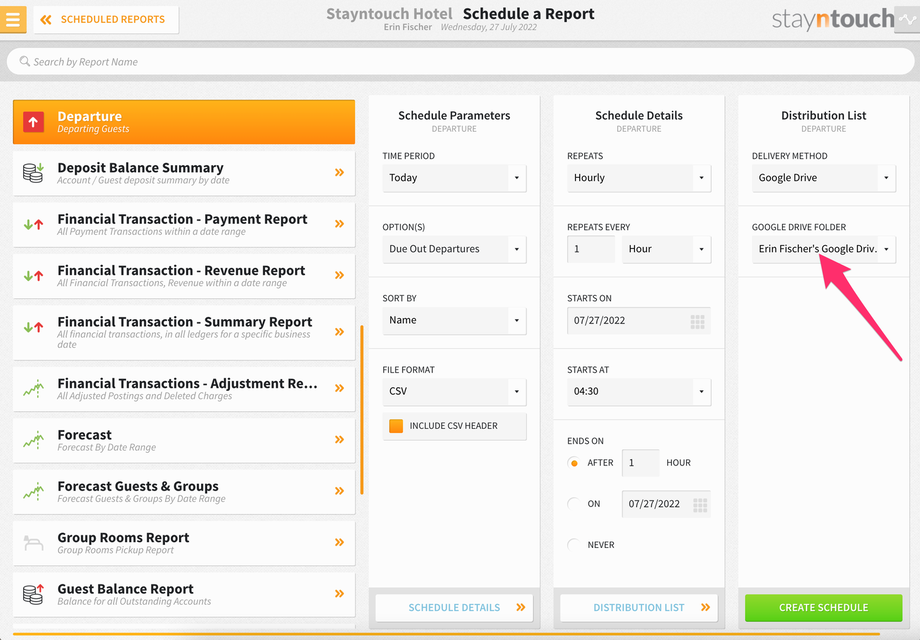The image size is (920, 640).
Task: Click the Ends After hour count field
Action: [640, 463]
